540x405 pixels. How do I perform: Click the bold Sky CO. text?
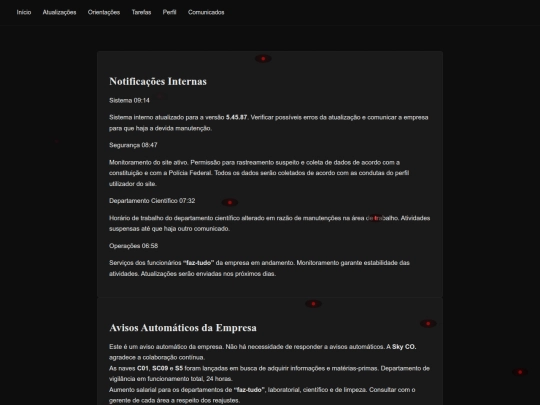404,347
